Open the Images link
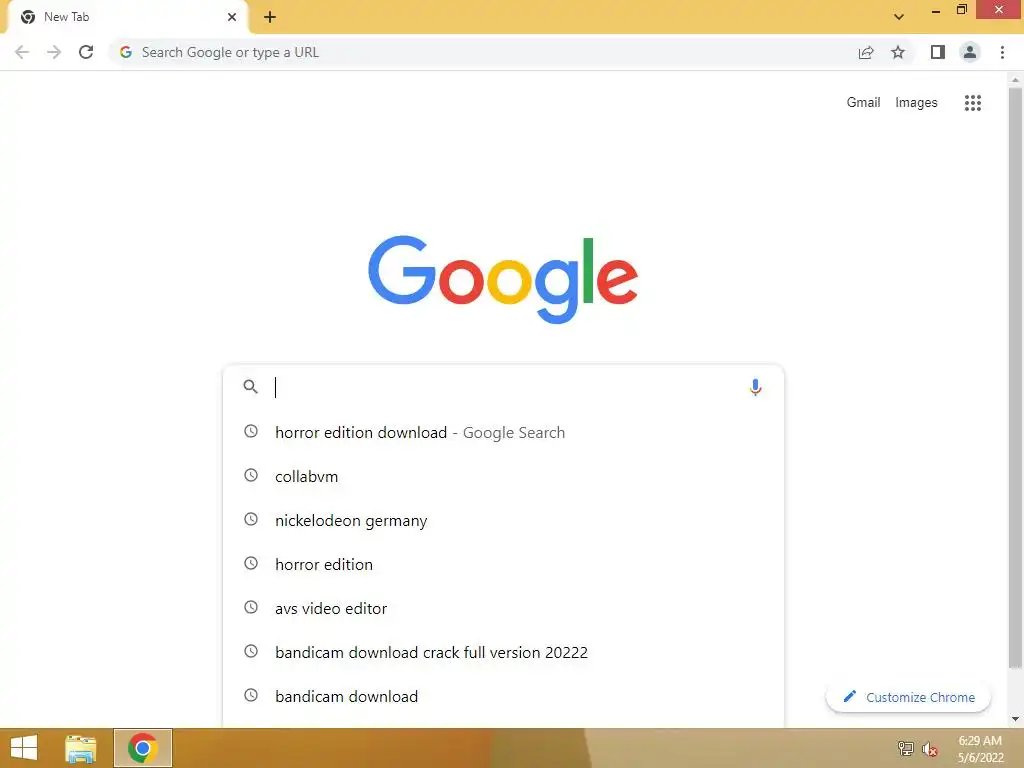 pyautogui.click(x=916, y=103)
